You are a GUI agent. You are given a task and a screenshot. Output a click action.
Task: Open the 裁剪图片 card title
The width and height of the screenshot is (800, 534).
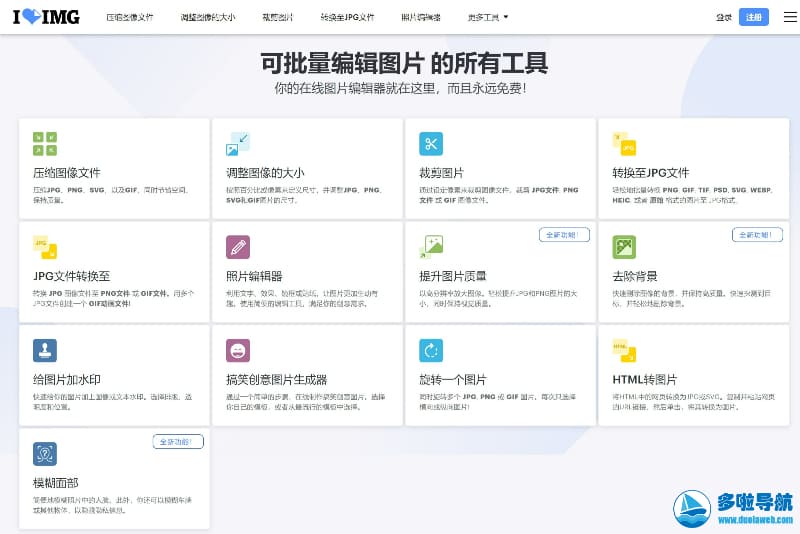441,173
